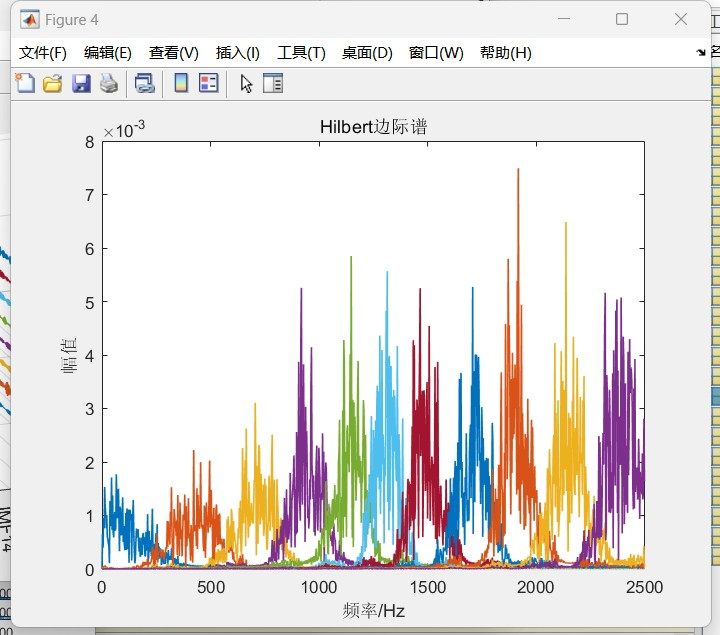720x635 pixels.
Task: Insert a legend from the toolbar
Action: [208, 84]
